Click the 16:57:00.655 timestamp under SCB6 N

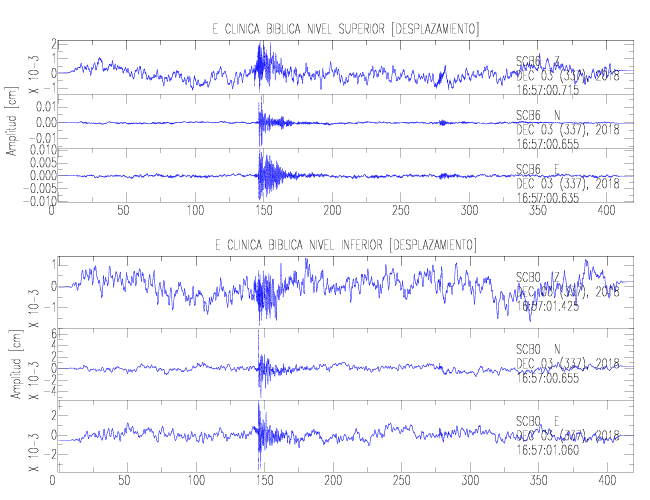pos(547,144)
